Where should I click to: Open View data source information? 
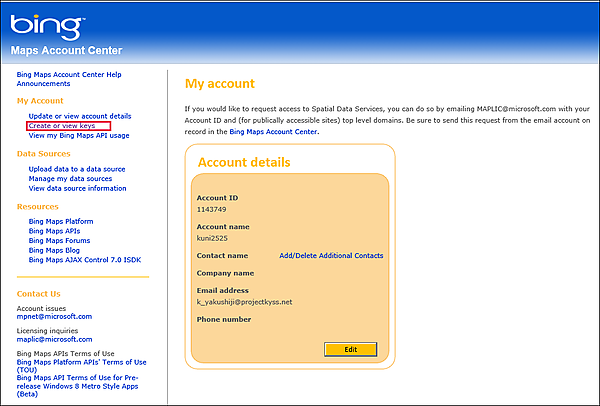pos(77,188)
